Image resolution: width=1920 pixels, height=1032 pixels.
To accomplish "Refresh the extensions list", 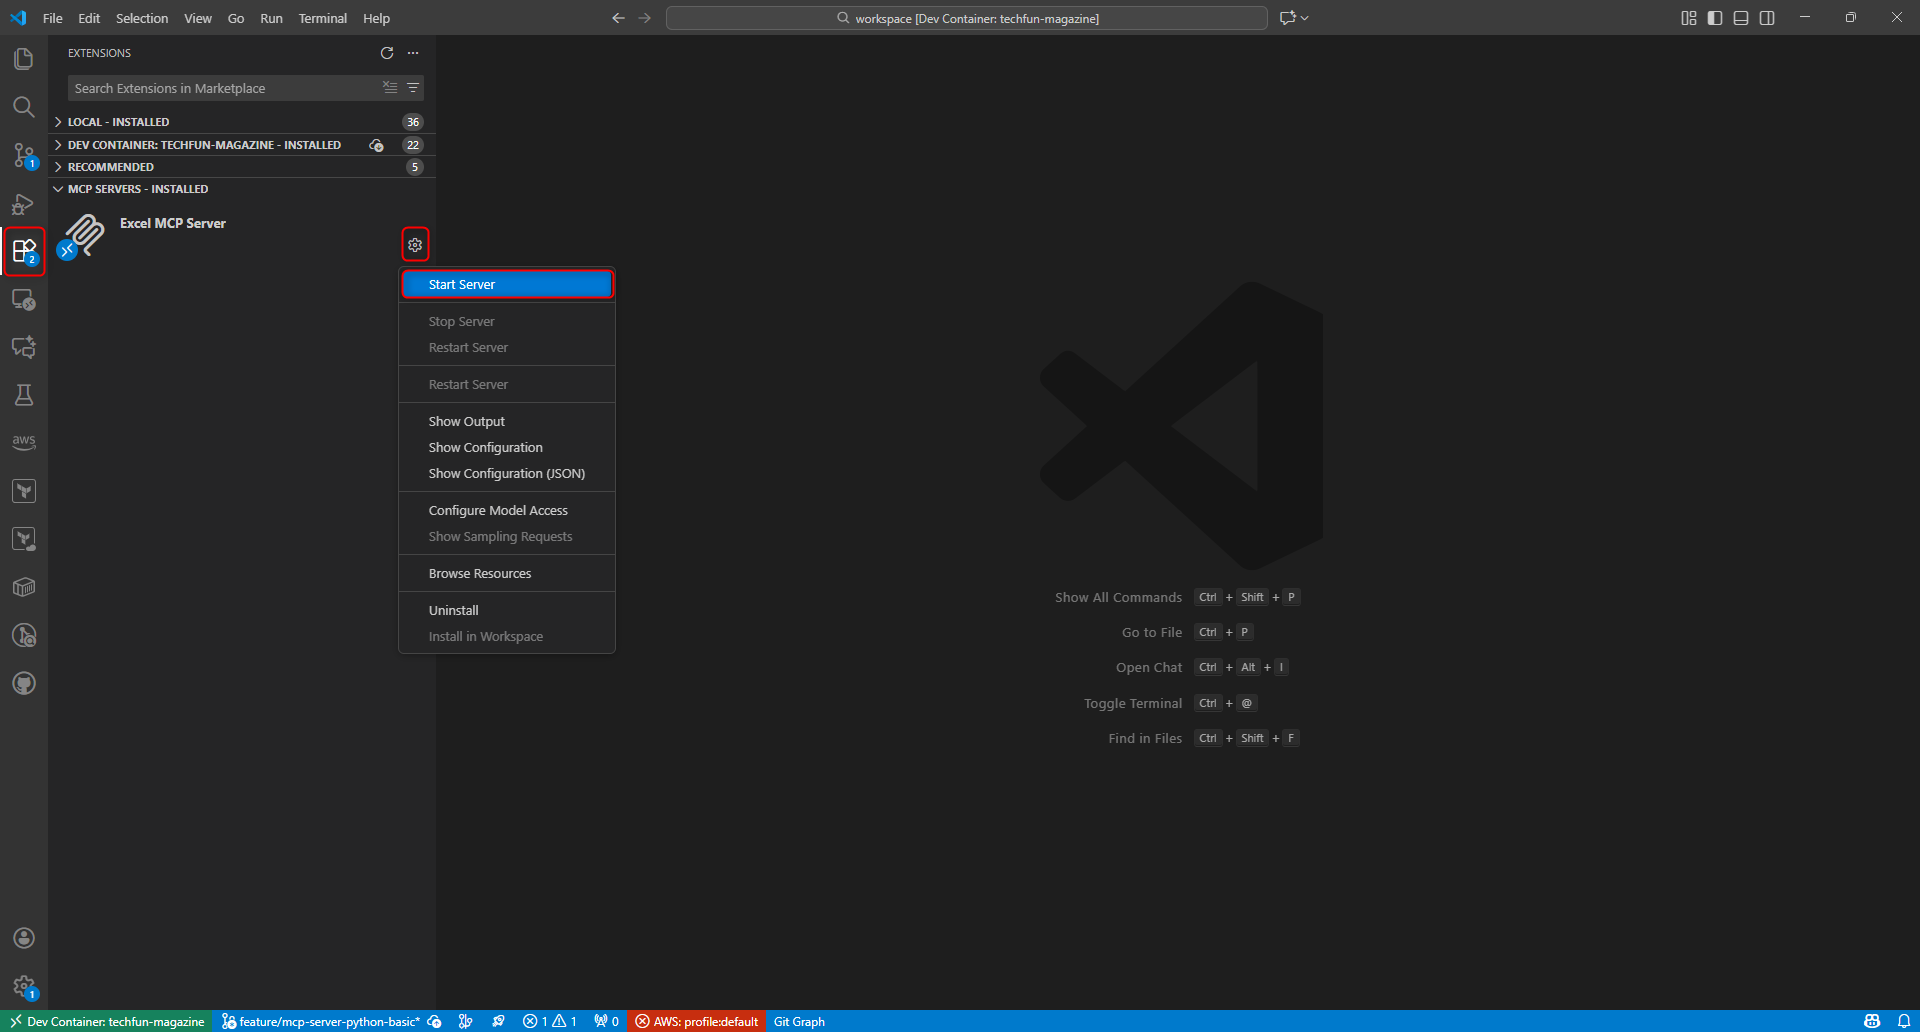I will [x=387, y=53].
